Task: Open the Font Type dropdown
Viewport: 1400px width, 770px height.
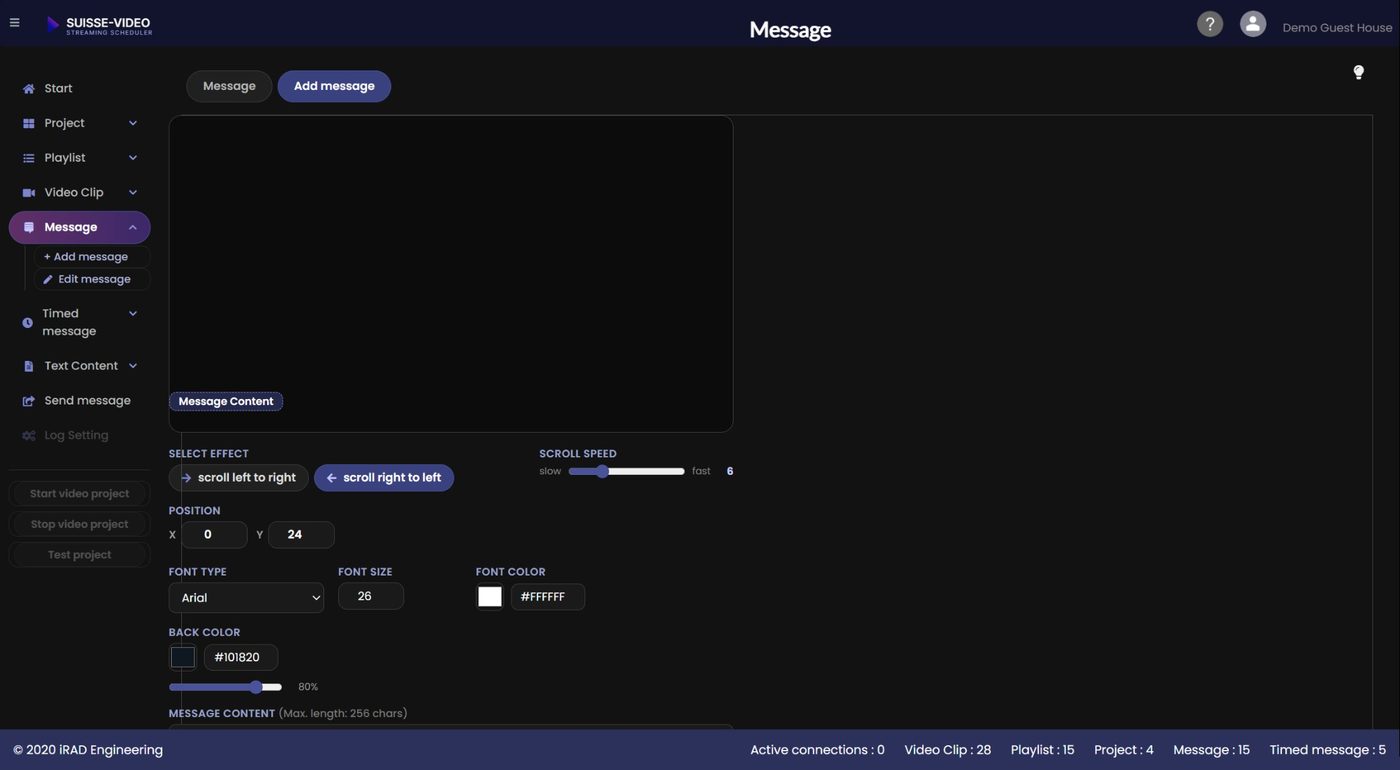Action: click(246, 598)
